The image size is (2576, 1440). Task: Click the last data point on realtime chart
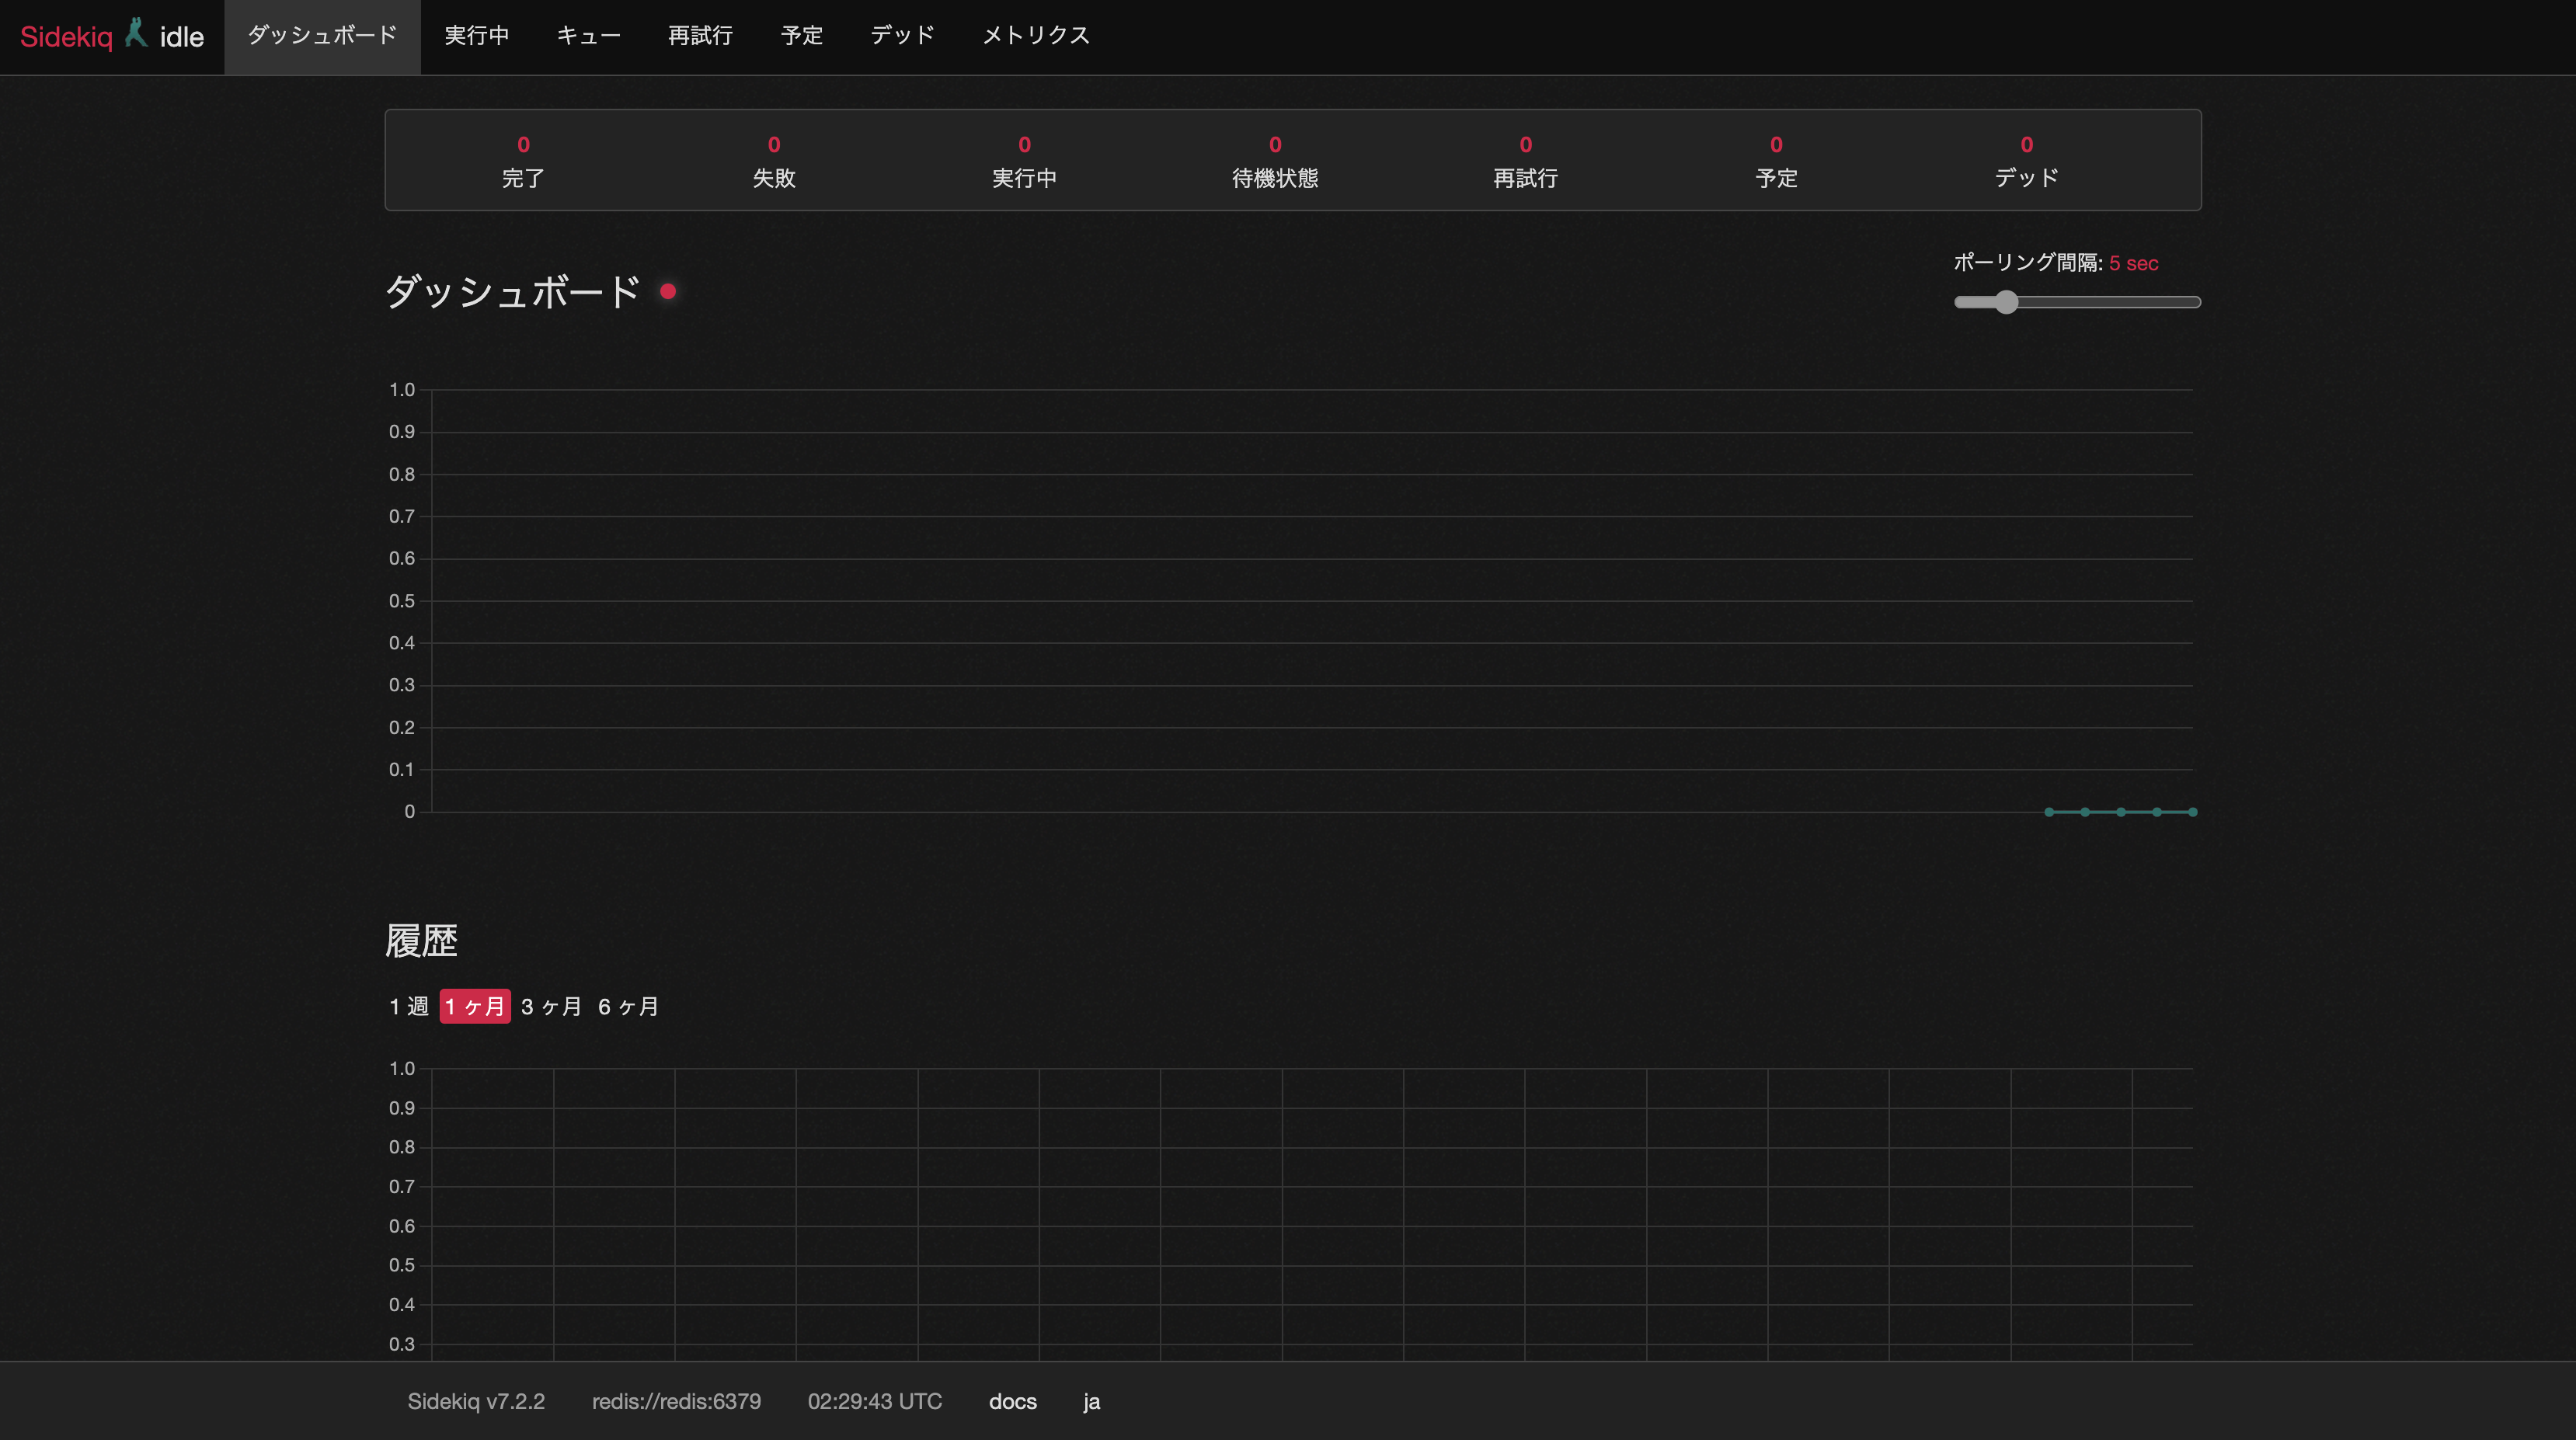coord(2192,812)
